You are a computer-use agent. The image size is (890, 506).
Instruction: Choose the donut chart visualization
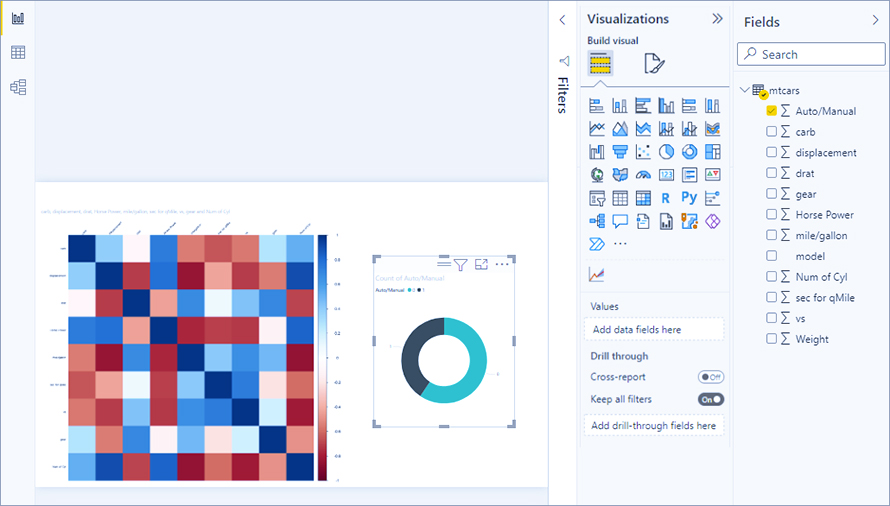(x=689, y=152)
